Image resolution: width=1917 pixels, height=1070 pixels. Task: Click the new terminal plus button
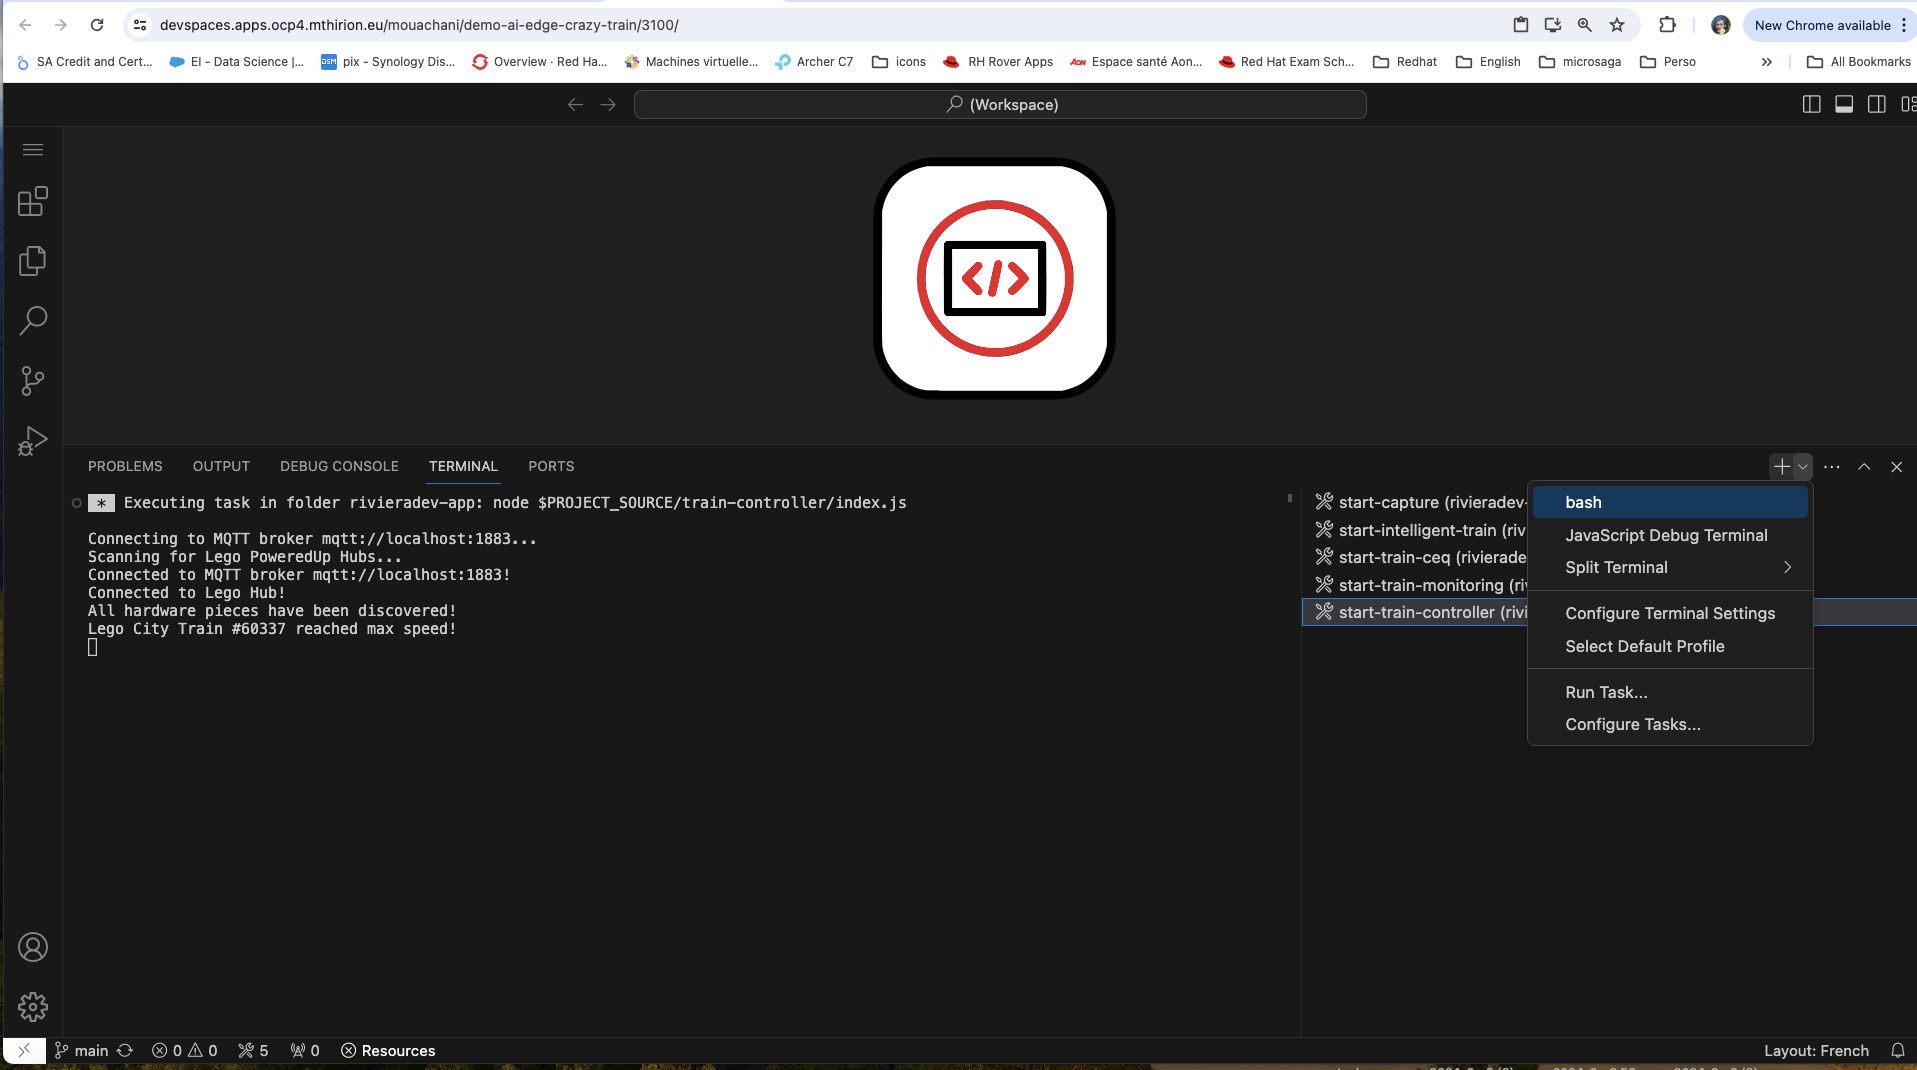[1781, 467]
